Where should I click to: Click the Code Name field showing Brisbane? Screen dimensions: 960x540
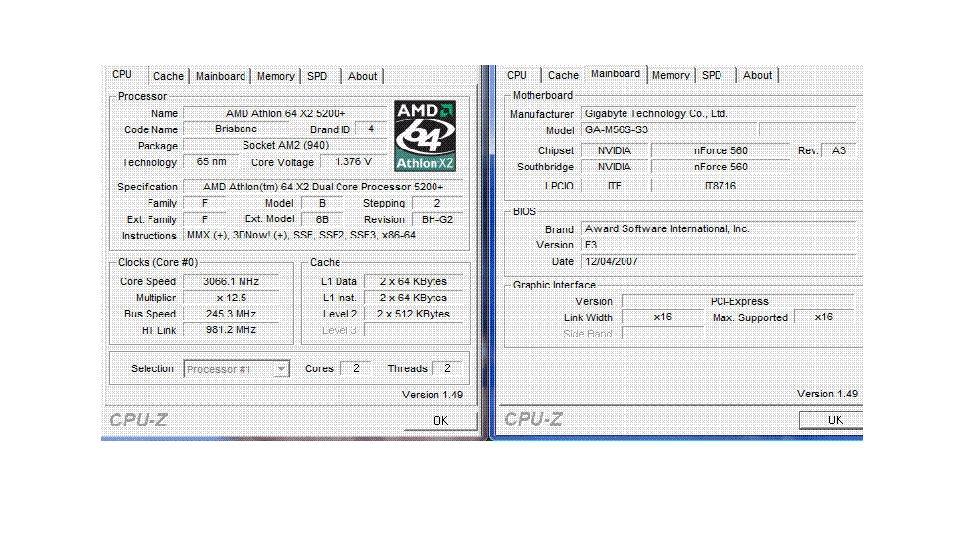pos(236,129)
